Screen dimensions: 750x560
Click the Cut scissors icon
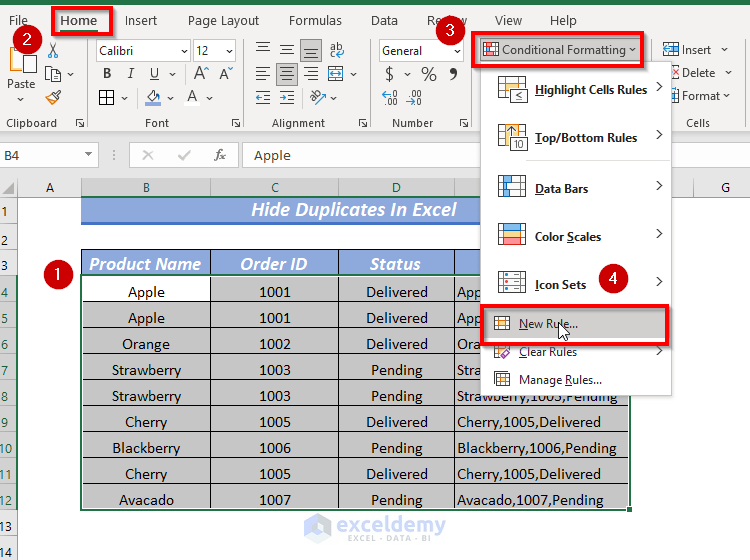53,50
